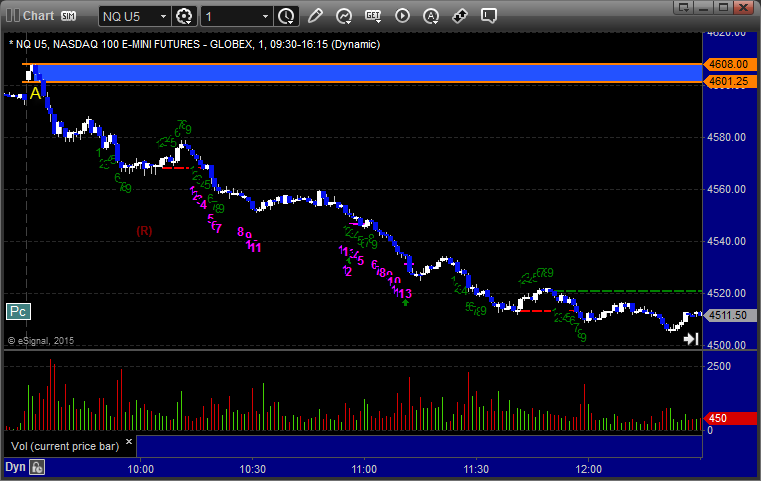Click the circled A icon in toolbar
Image resolution: width=761 pixels, height=481 pixels.
pyautogui.click(x=431, y=16)
